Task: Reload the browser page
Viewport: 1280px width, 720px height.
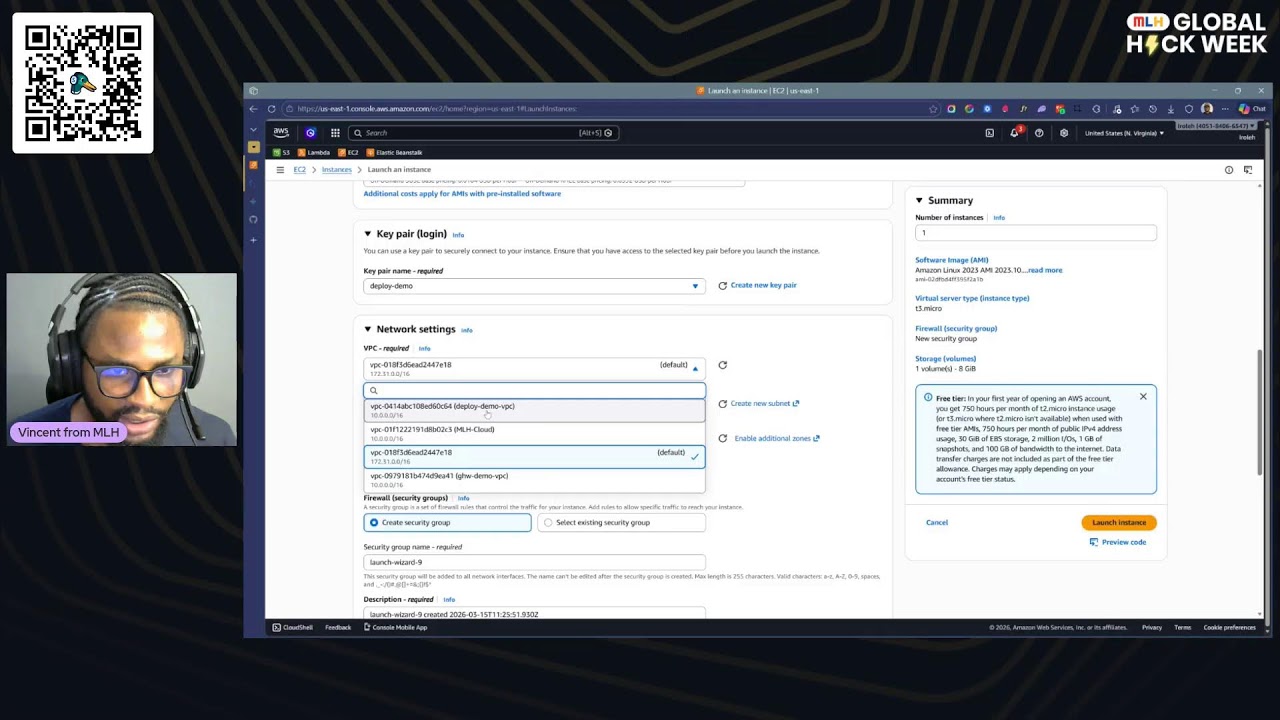Action: click(271, 109)
